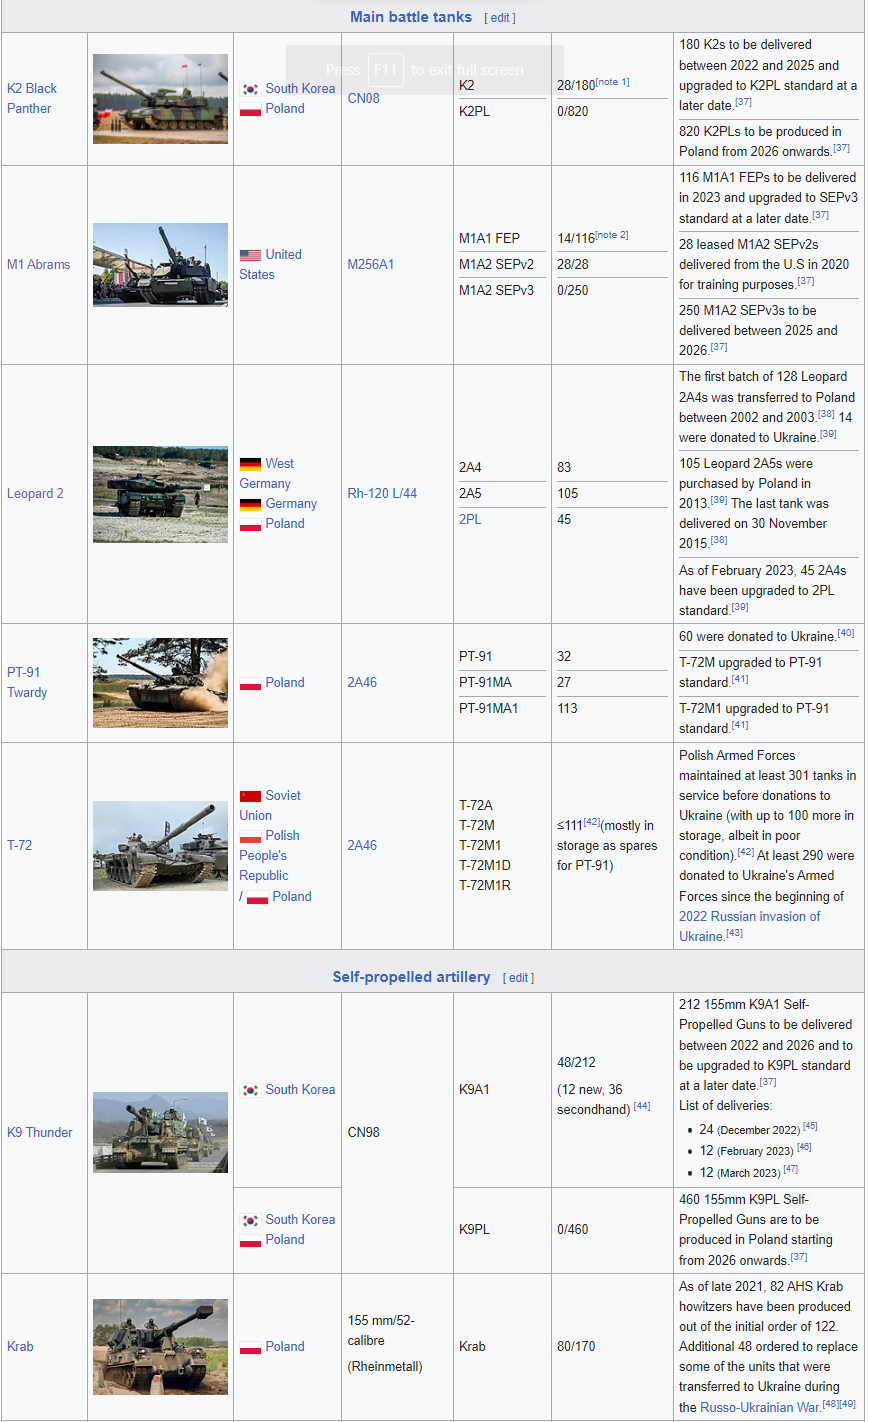
Task: Open the 2PL variant link
Action: tap(470, 520)
